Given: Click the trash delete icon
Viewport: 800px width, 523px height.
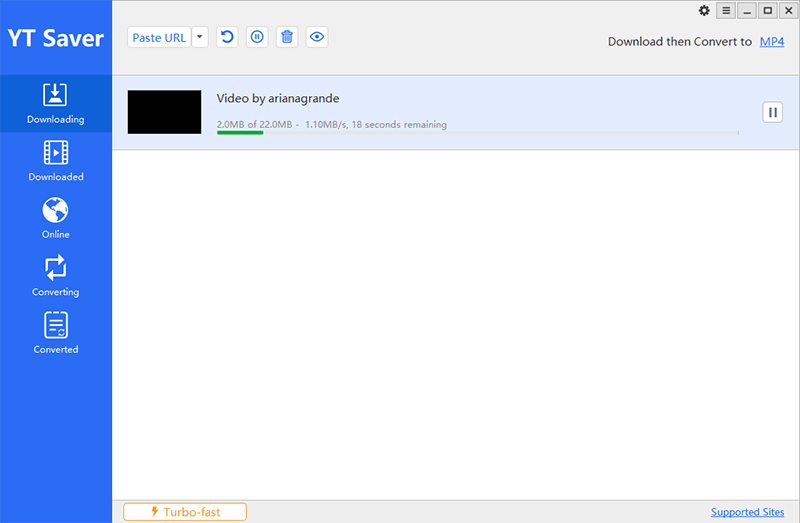Looking at the screenshot, I should click(x=287, y=37).
